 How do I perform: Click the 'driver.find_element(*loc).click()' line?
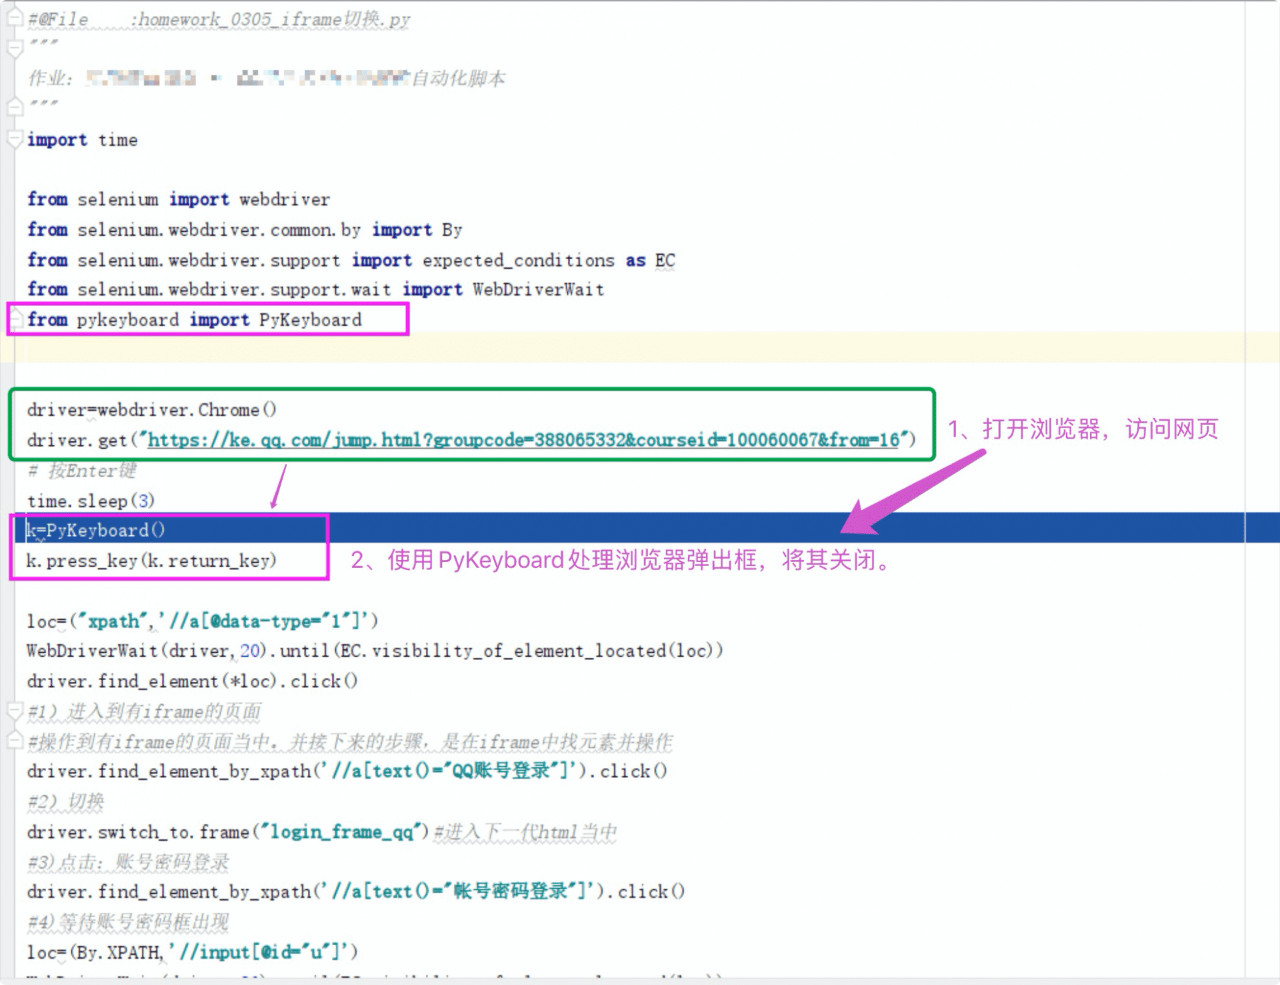[x=192, y=681]
